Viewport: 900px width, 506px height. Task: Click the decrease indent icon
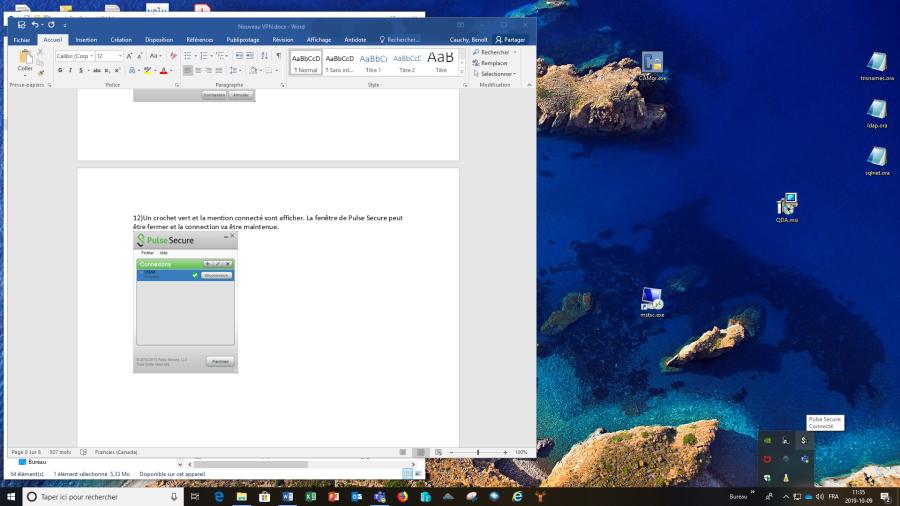coord(239,56)
